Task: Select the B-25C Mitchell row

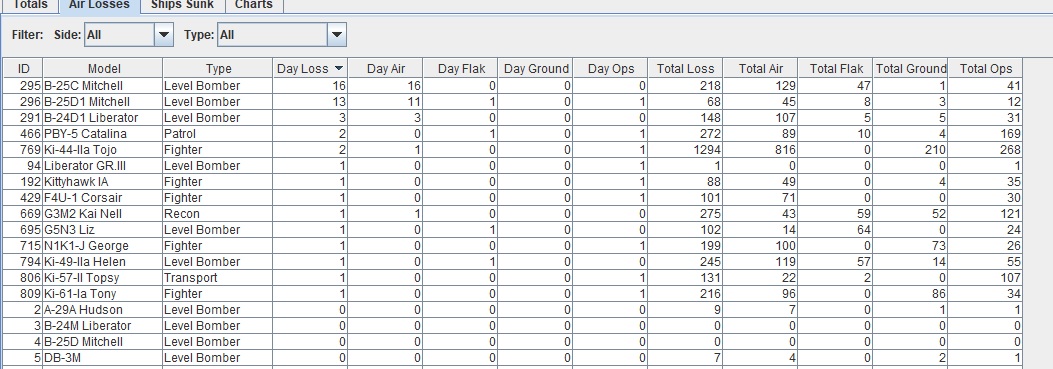Action: point(513,86)
